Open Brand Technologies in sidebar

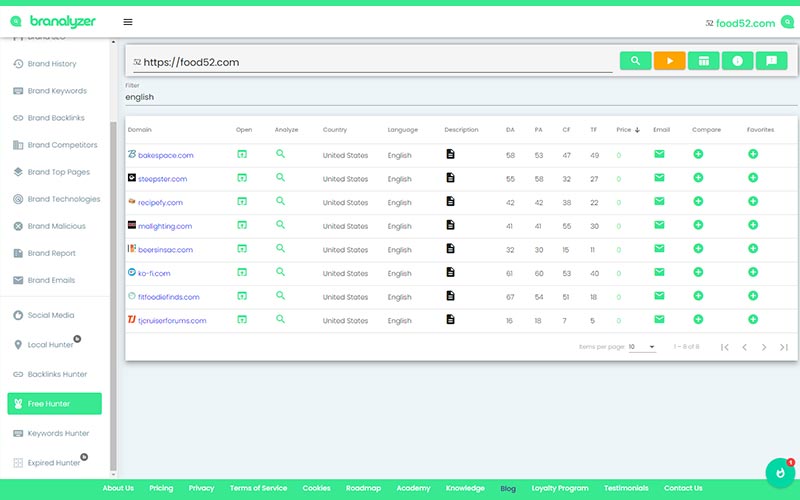coord(64,199)
